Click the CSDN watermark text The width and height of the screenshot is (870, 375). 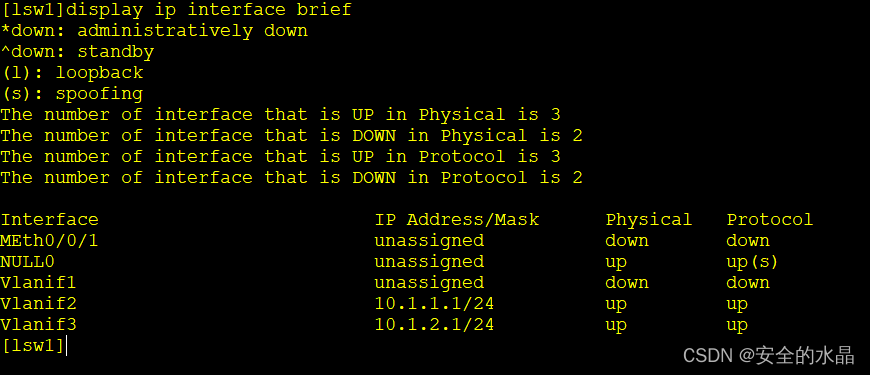pyautogui.click(x=768, y=356)
